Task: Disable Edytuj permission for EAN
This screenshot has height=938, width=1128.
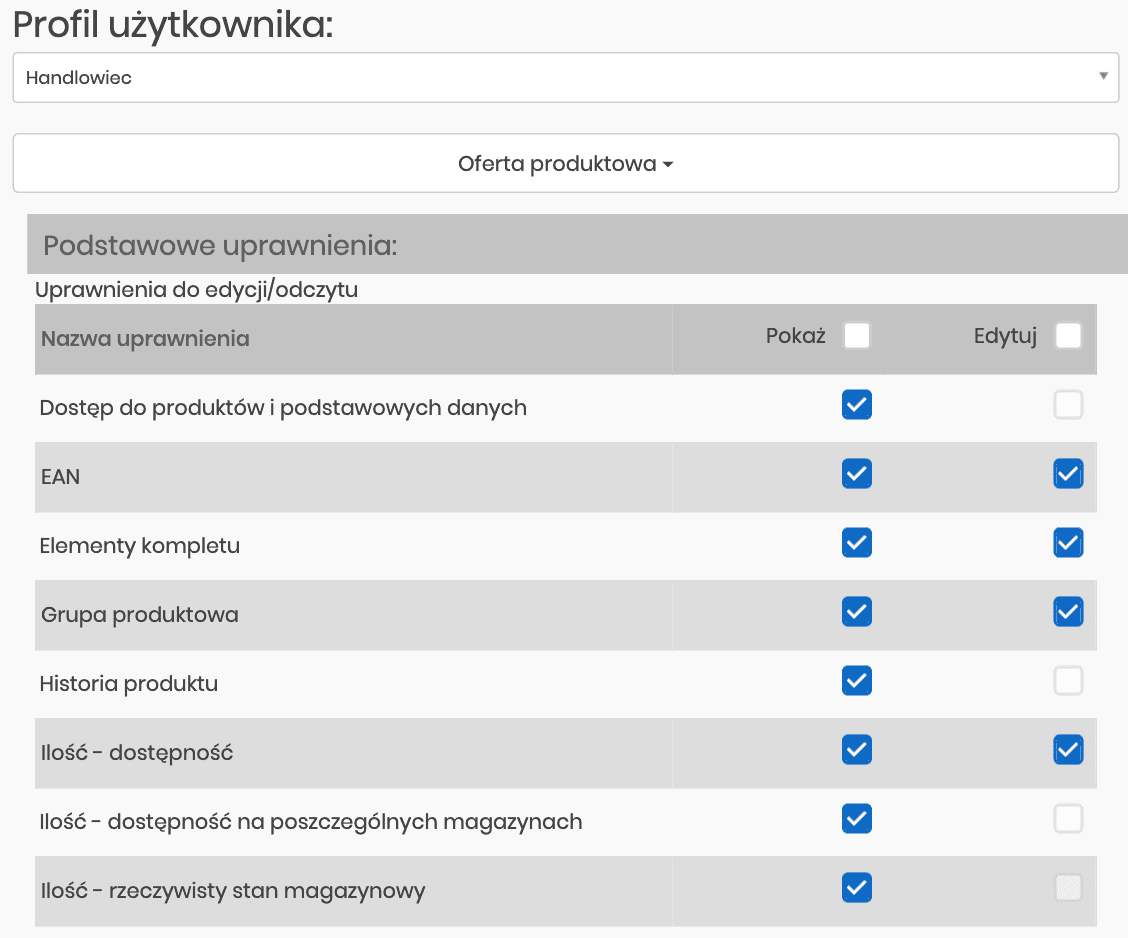Action: click(1068, 474)
